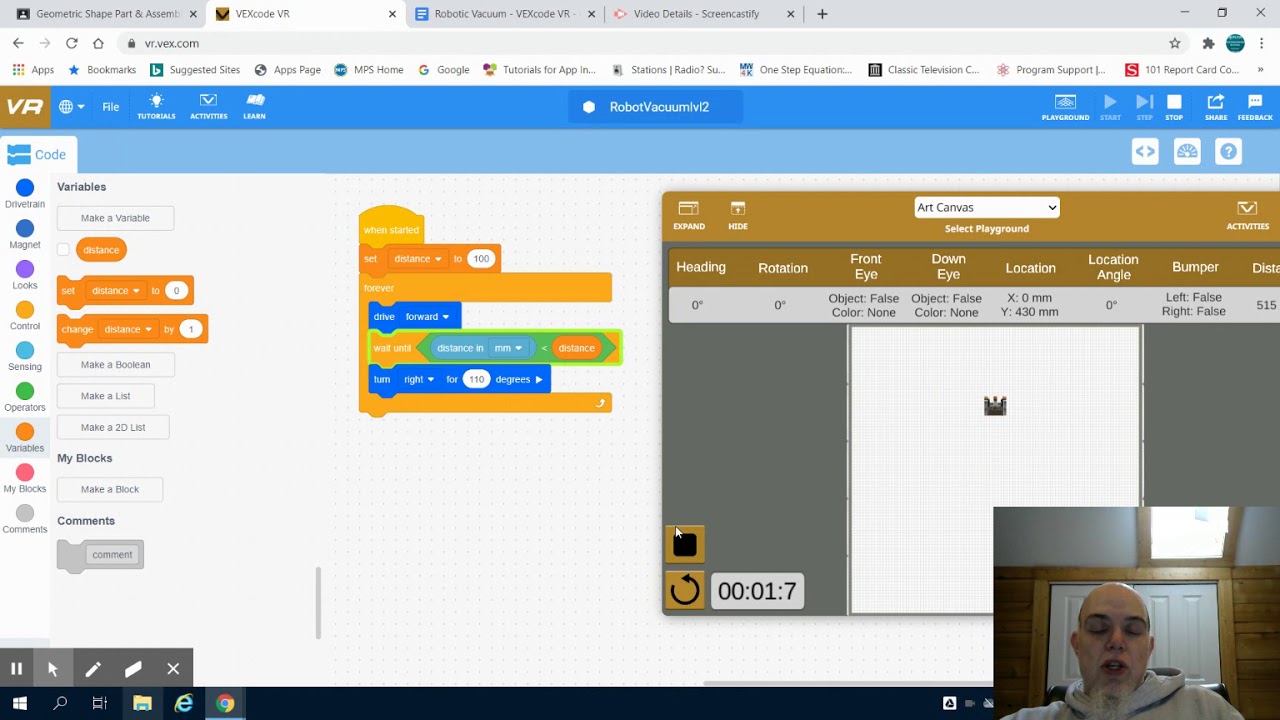The image size is (1280, 720).
Task: Open the Feedback icon
Action: 1255,107
